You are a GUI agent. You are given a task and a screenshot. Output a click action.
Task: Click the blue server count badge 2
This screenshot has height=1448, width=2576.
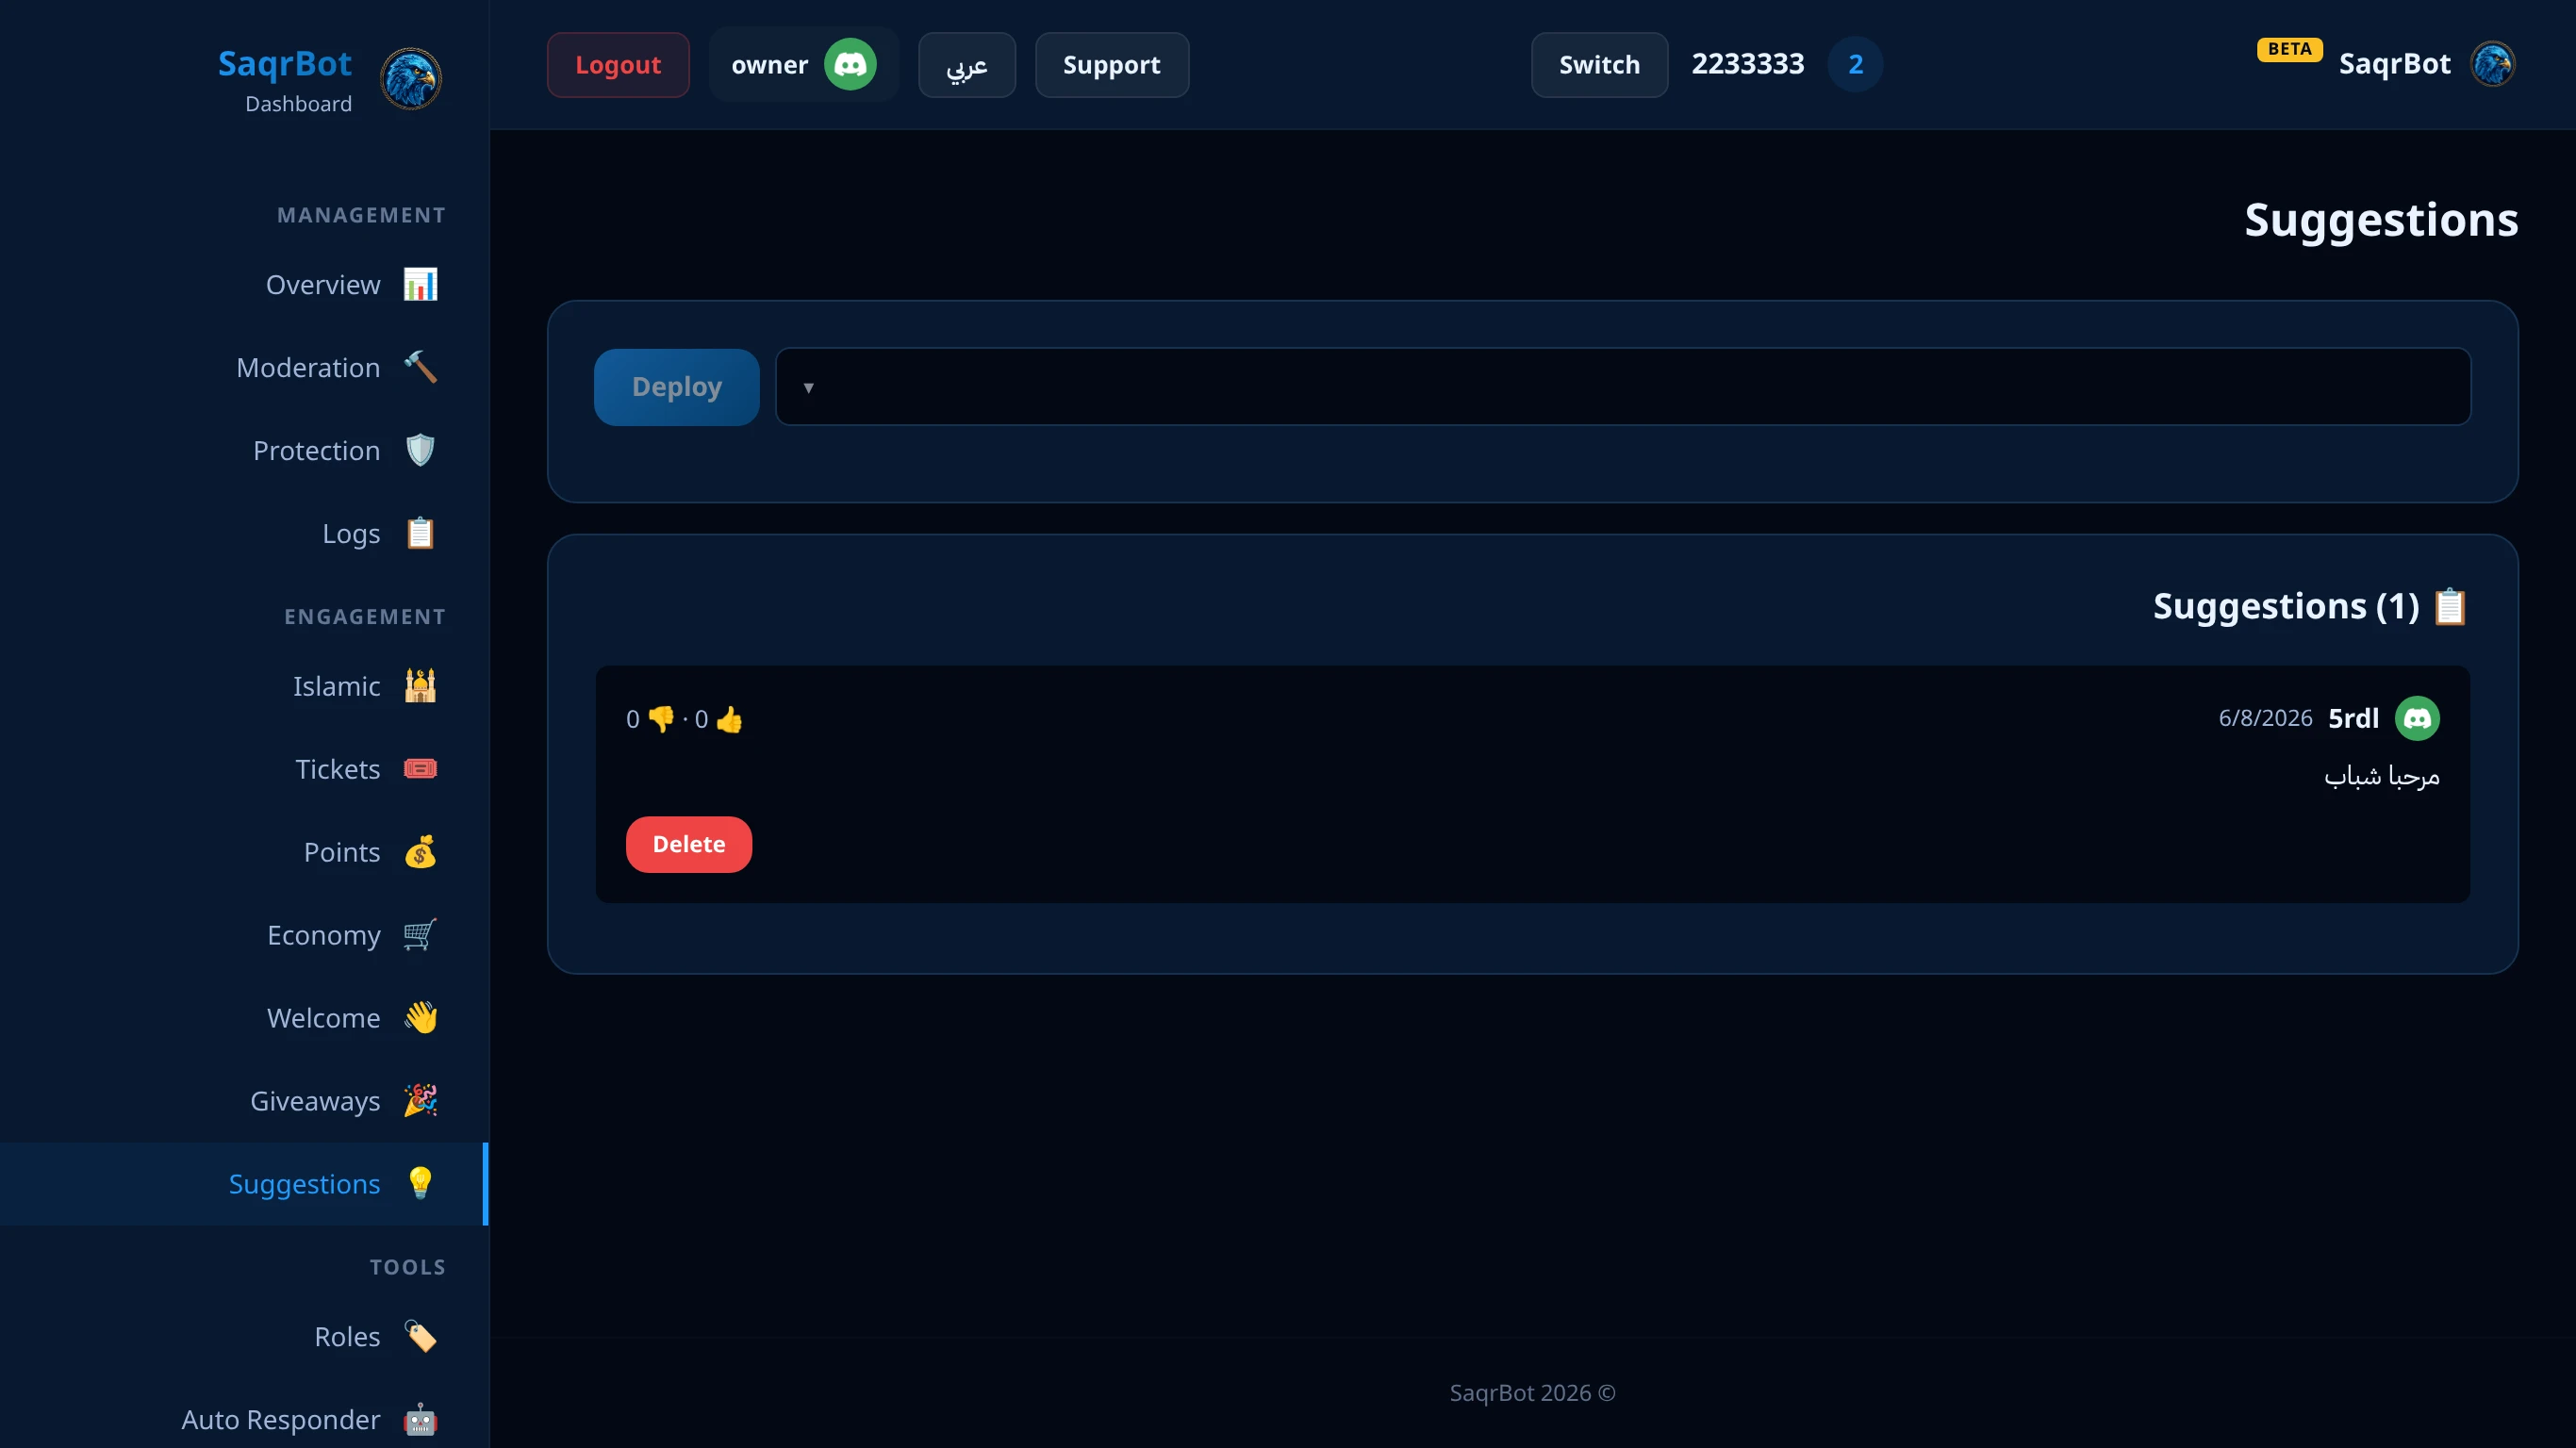click(x=1855, y=65)
